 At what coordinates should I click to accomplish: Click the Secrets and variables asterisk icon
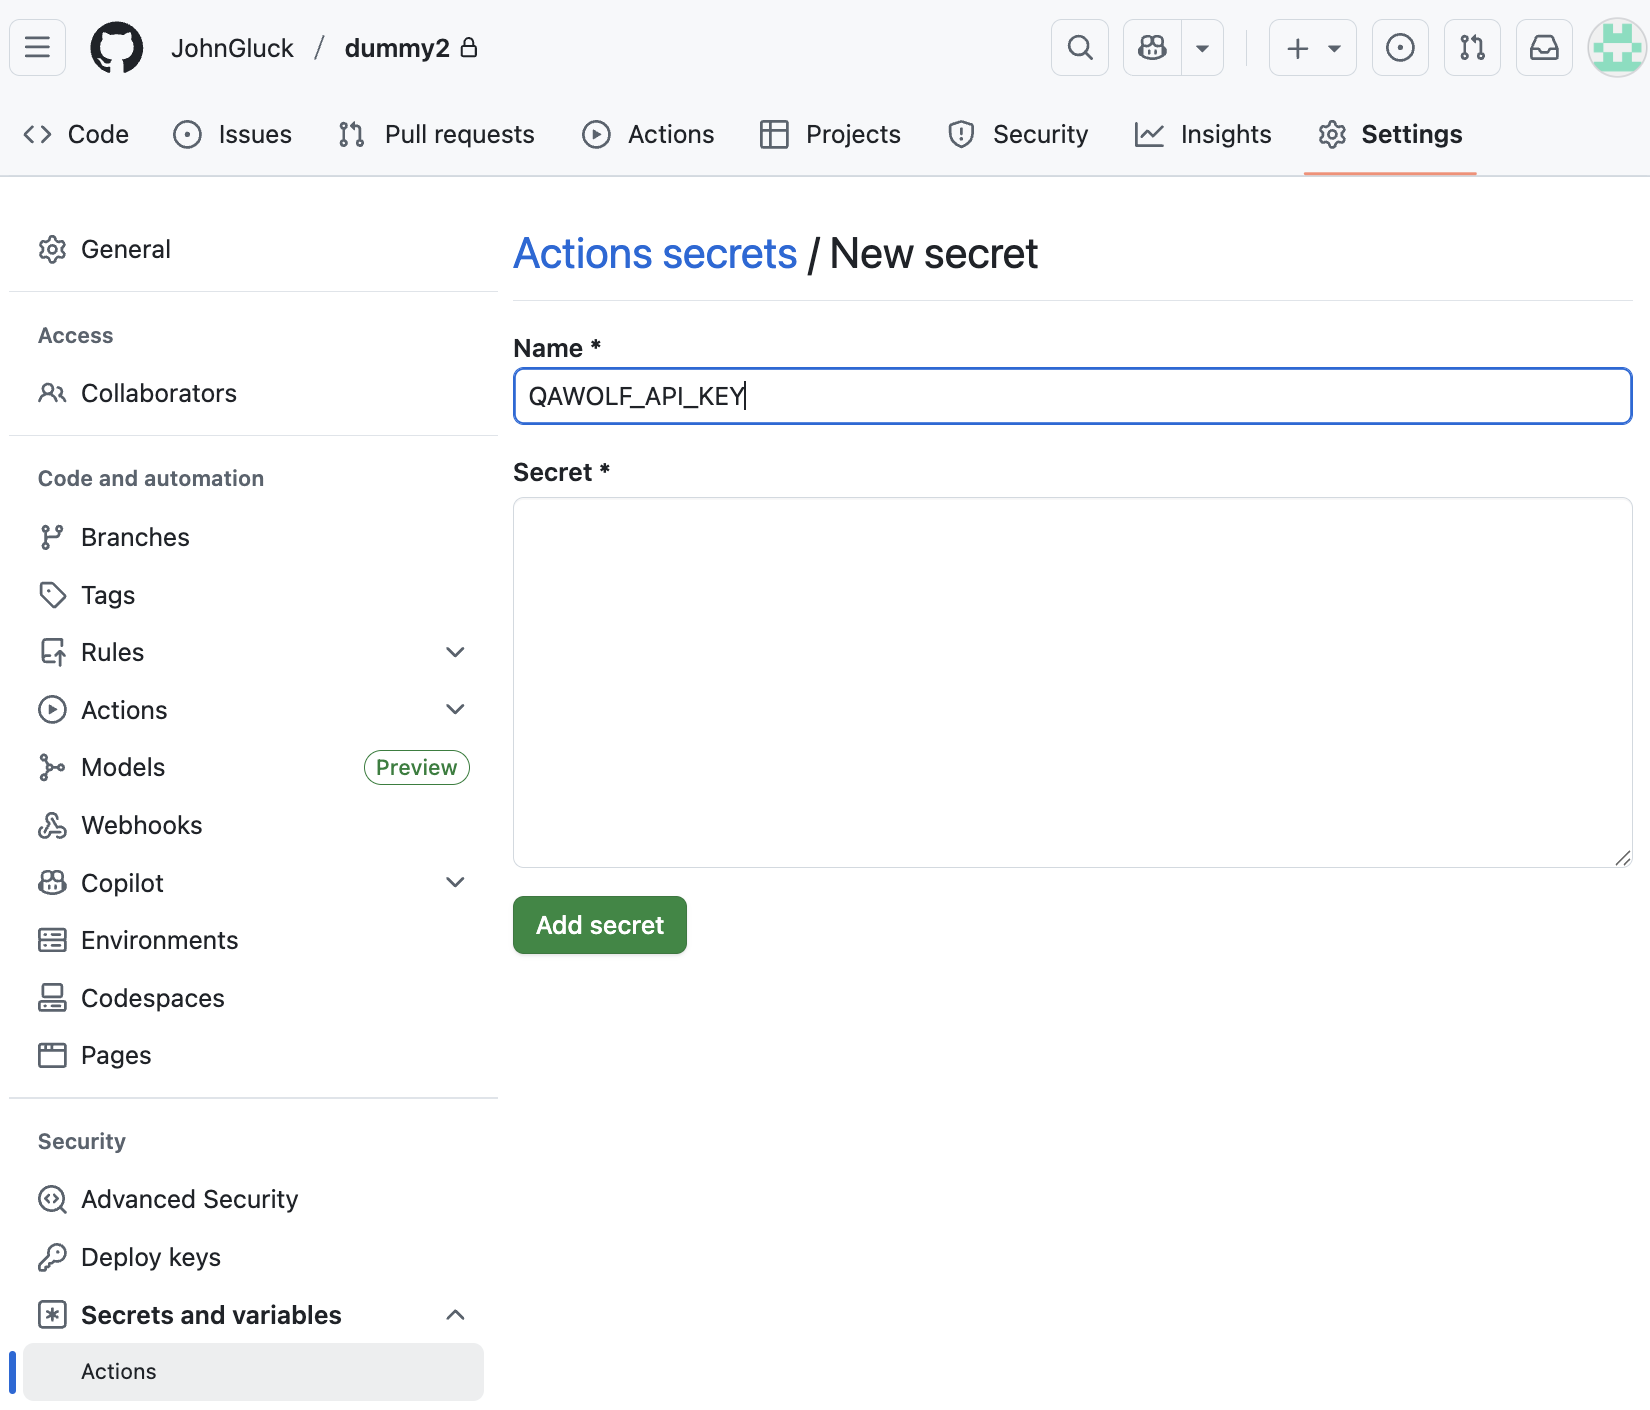pos(52,1315)
